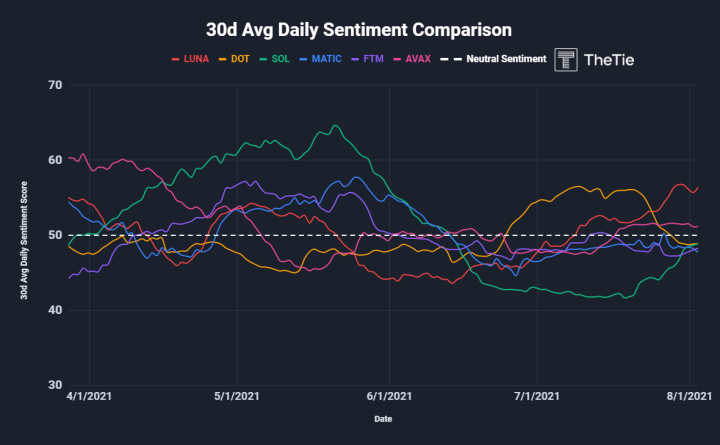Click the TheTie logo icon

[x=566, y=60]
